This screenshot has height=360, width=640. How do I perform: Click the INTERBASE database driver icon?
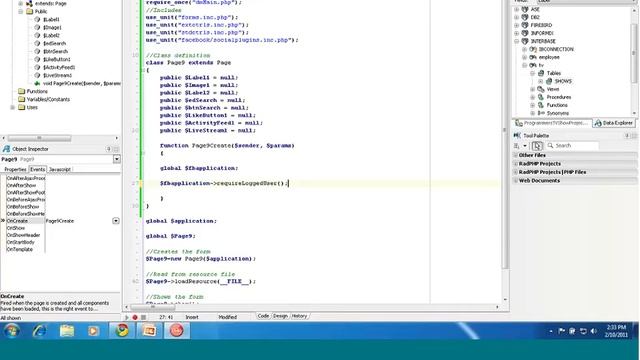(x=525, y=41)
